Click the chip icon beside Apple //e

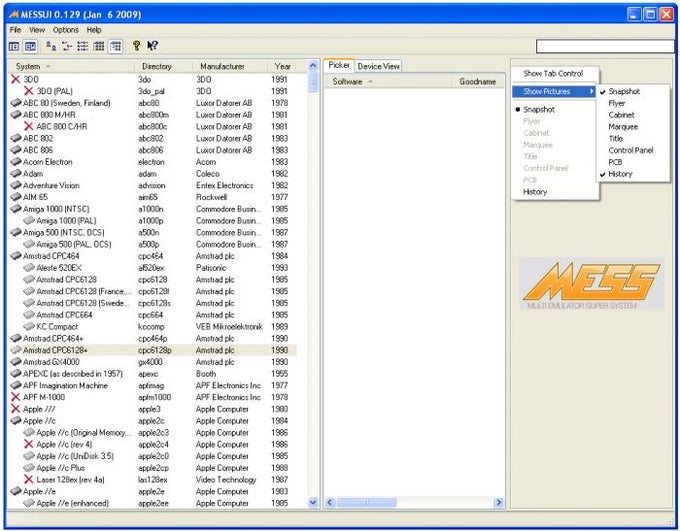16,491
